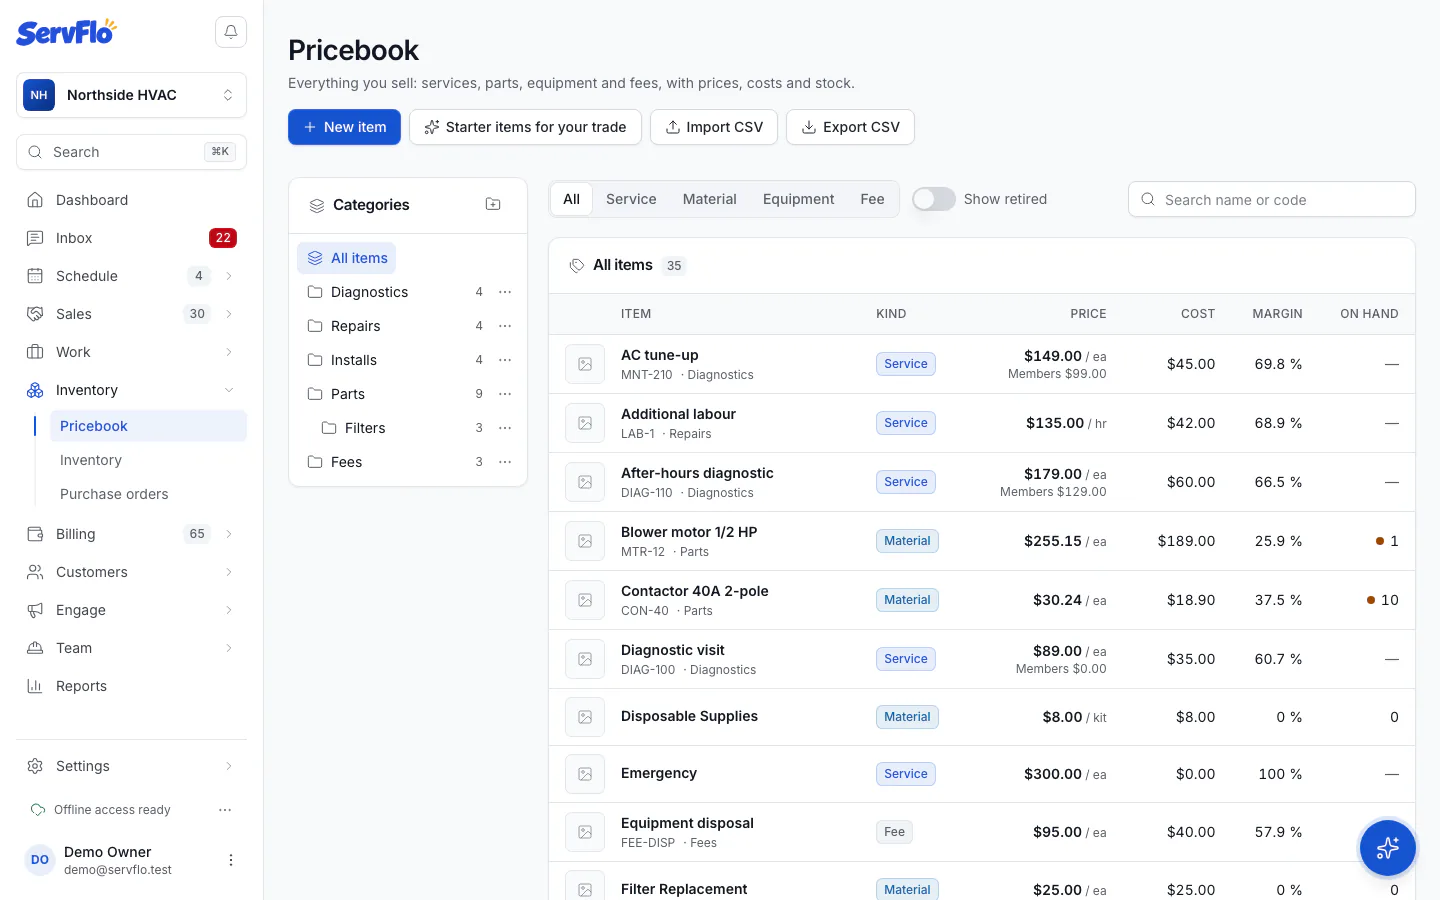Click the Import CSV button
This screenshot has height=900, width=1440.
tap(714, 127)
